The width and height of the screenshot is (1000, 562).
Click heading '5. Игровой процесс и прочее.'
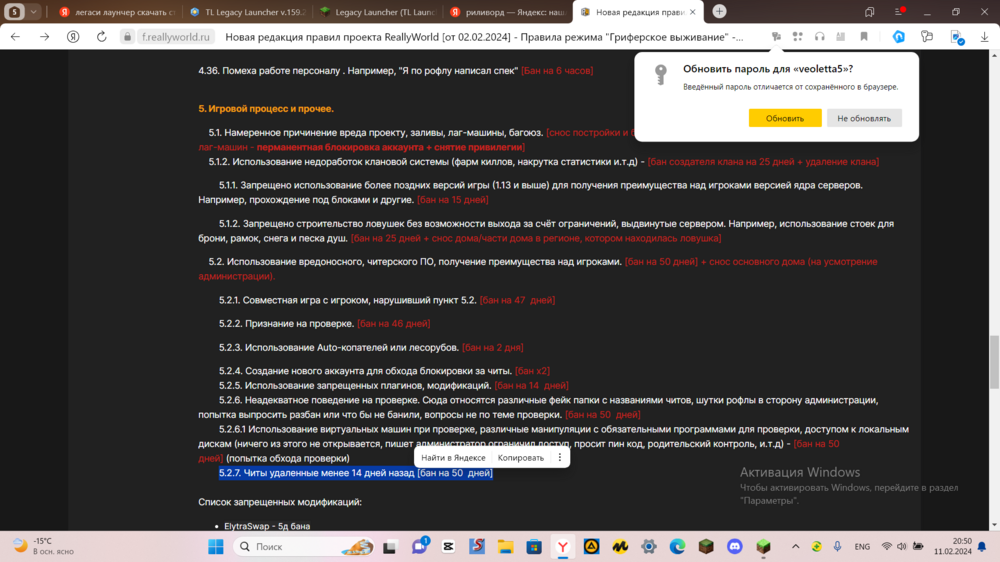pos(266,108)
